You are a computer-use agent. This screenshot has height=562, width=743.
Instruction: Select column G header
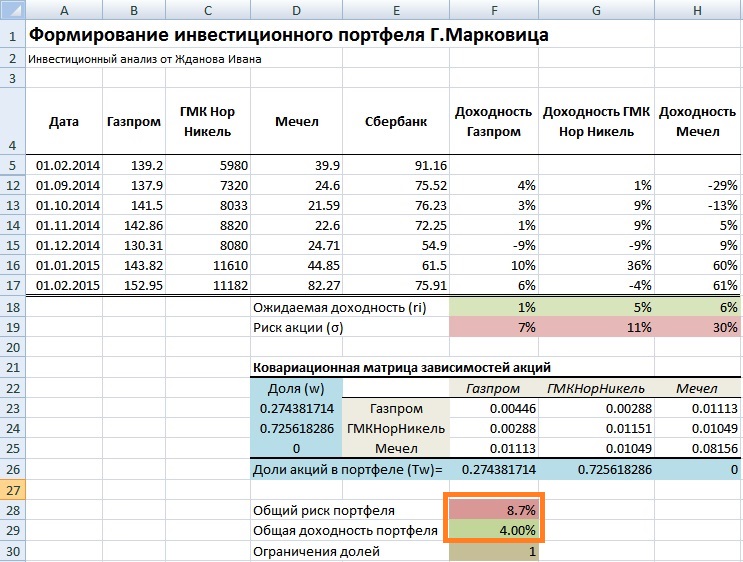click(x=597, y=10)
